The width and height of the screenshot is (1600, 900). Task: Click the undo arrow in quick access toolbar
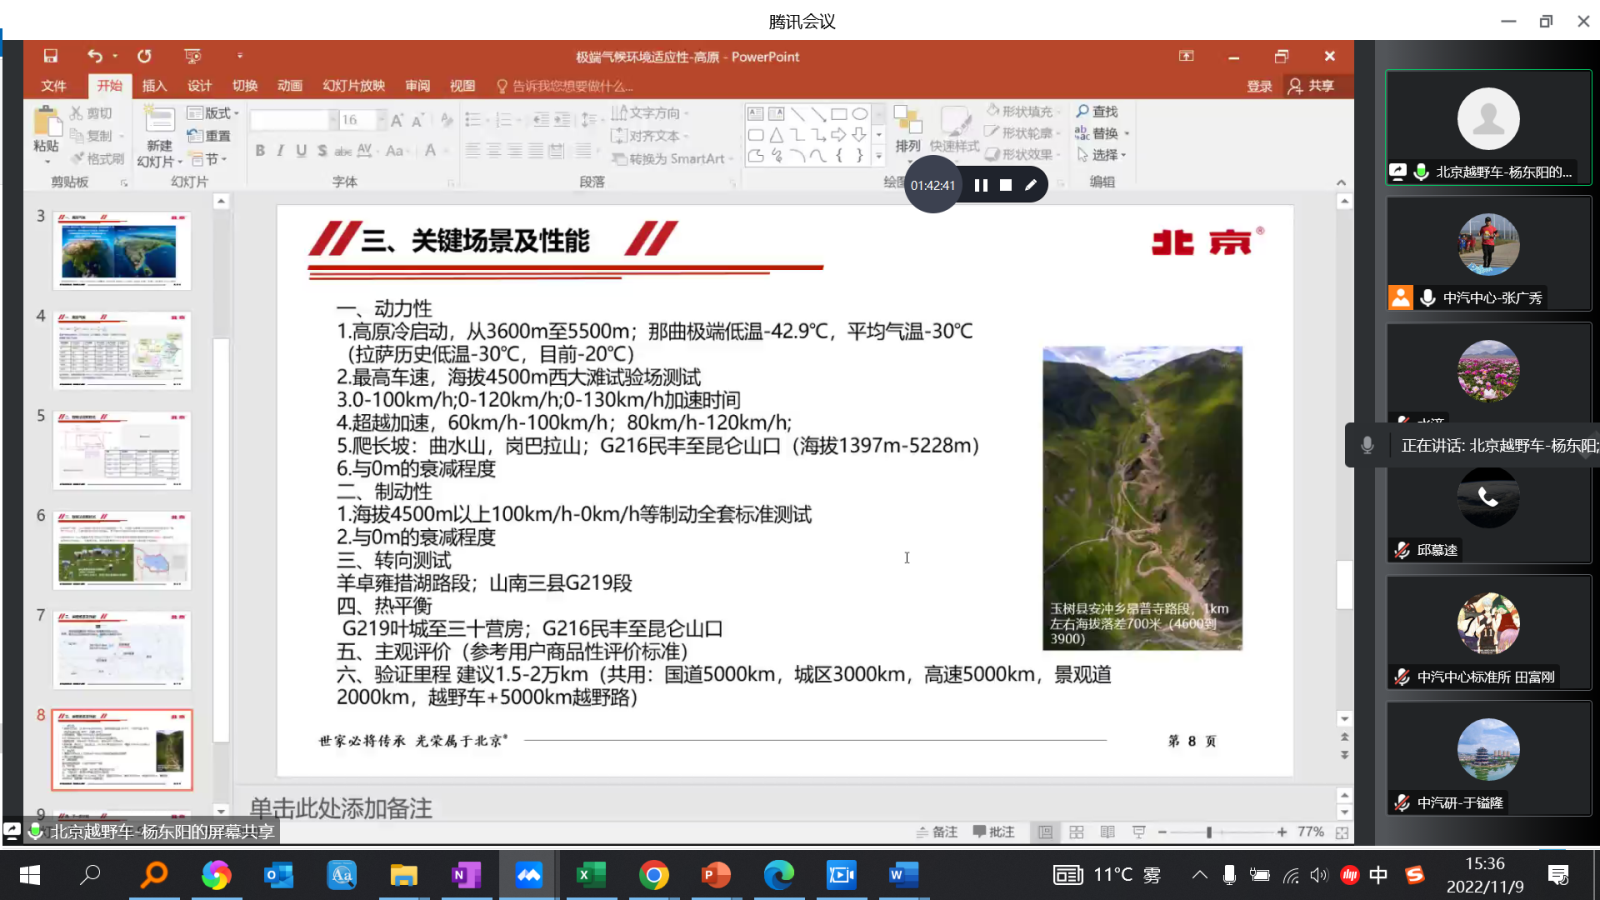tap(95, 56)
